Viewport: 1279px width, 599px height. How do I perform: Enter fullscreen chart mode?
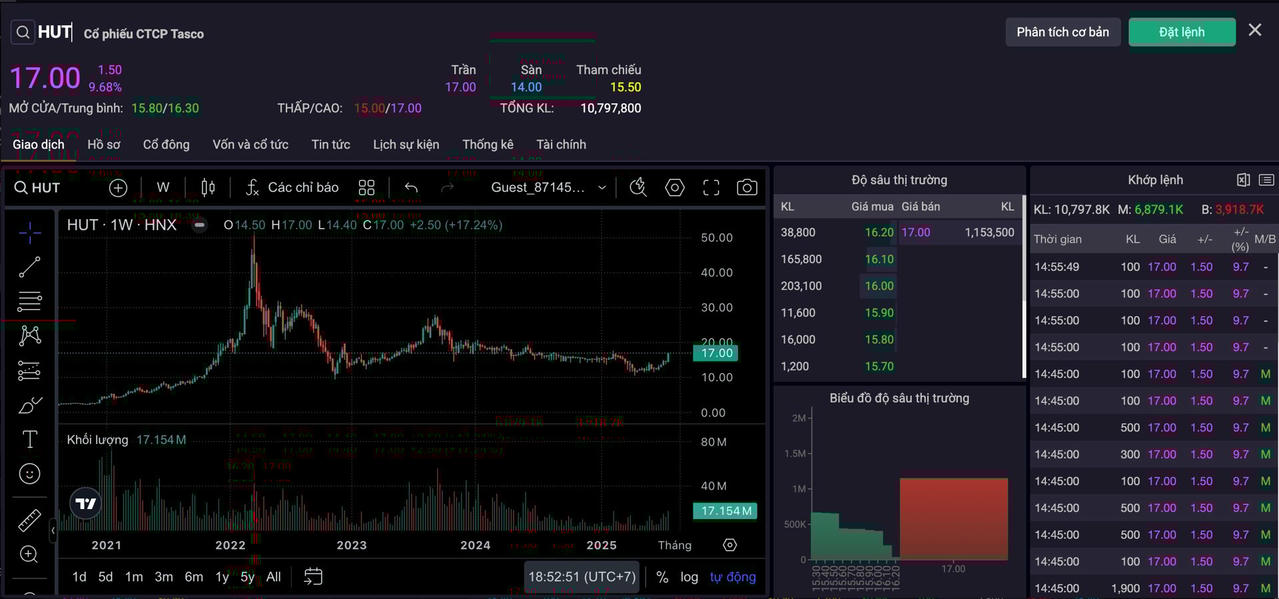711,188
